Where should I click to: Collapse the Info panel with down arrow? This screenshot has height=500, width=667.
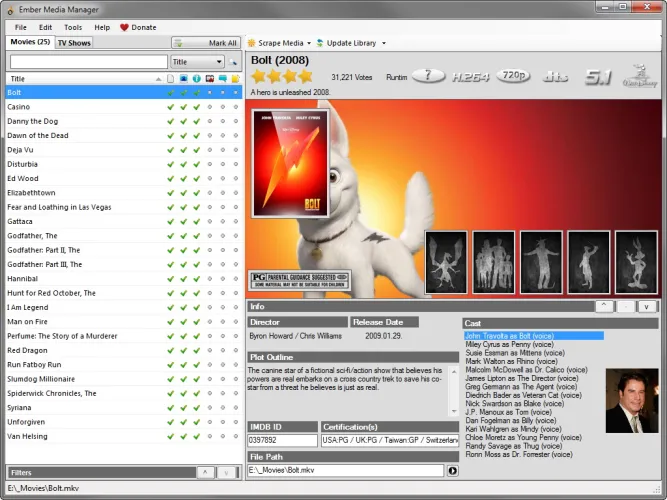[646, 306]
